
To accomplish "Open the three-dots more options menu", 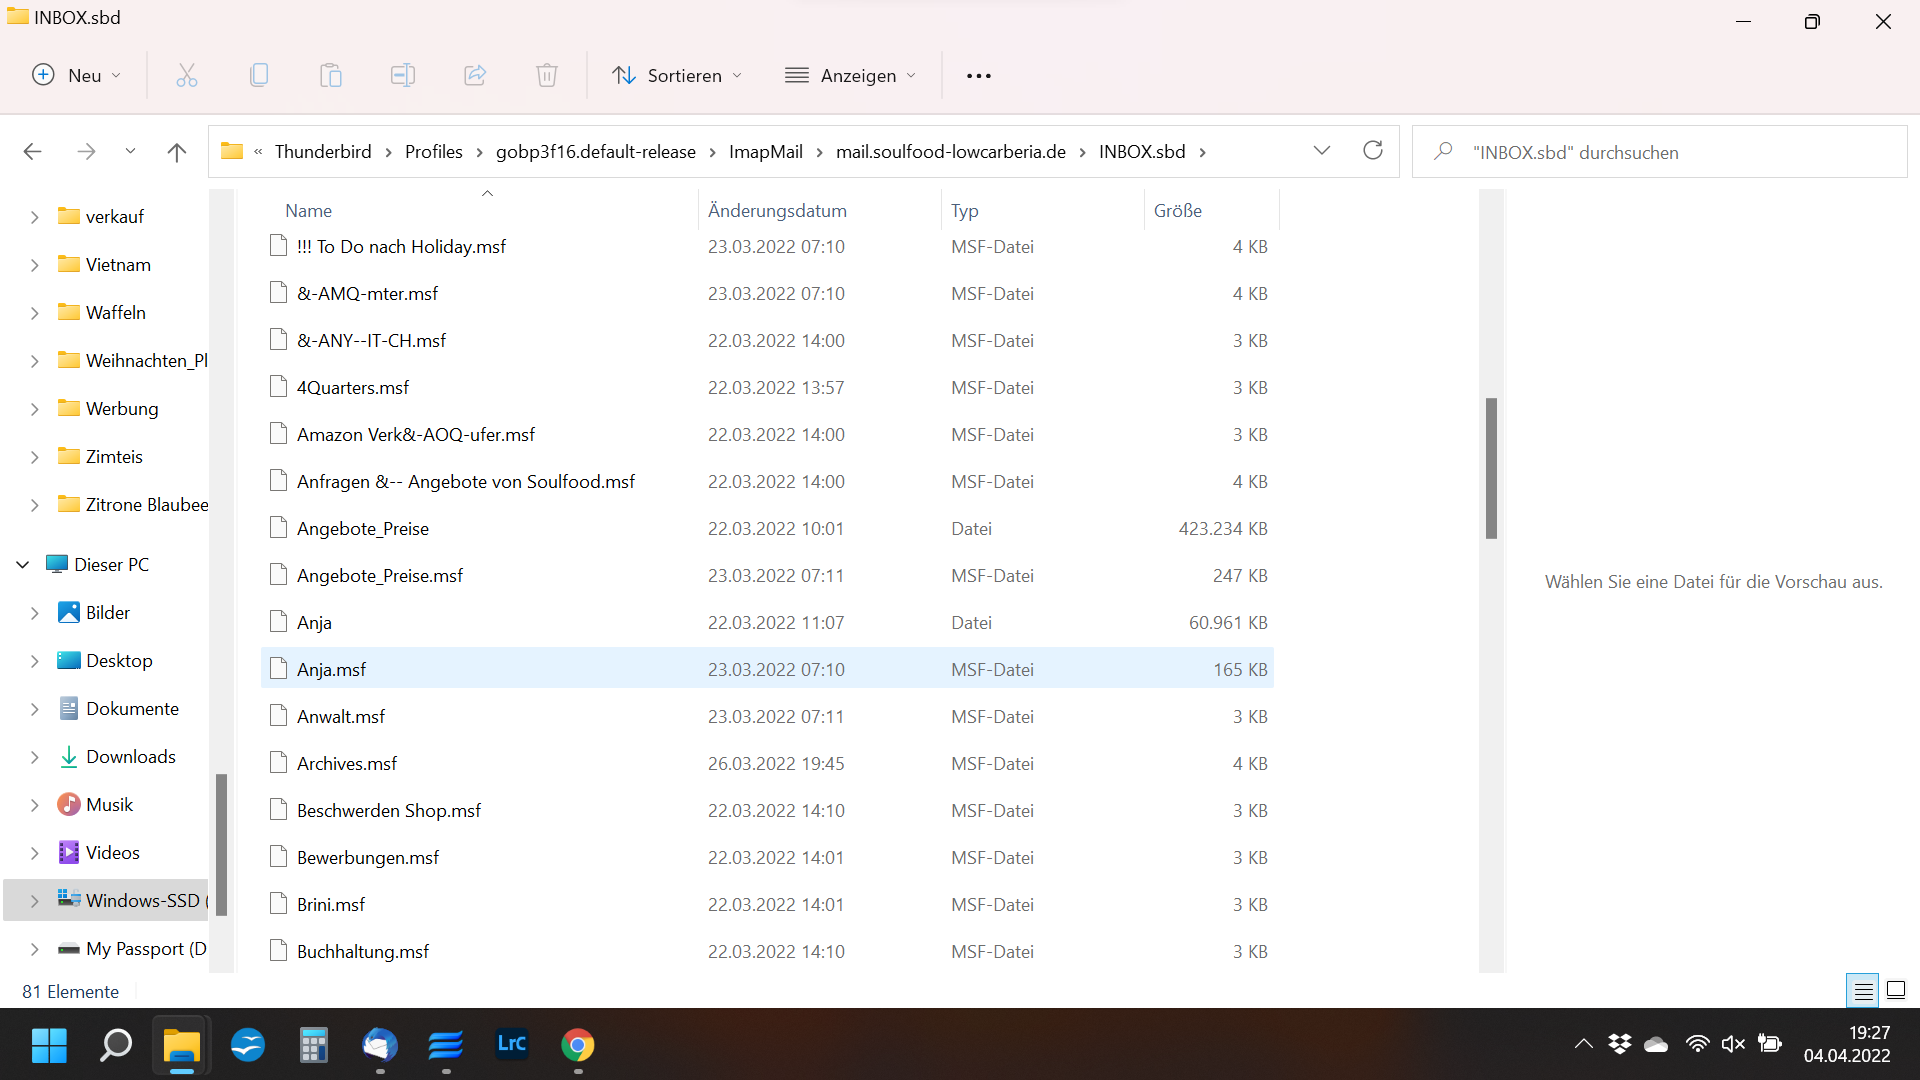I will [x=979, y=75].
